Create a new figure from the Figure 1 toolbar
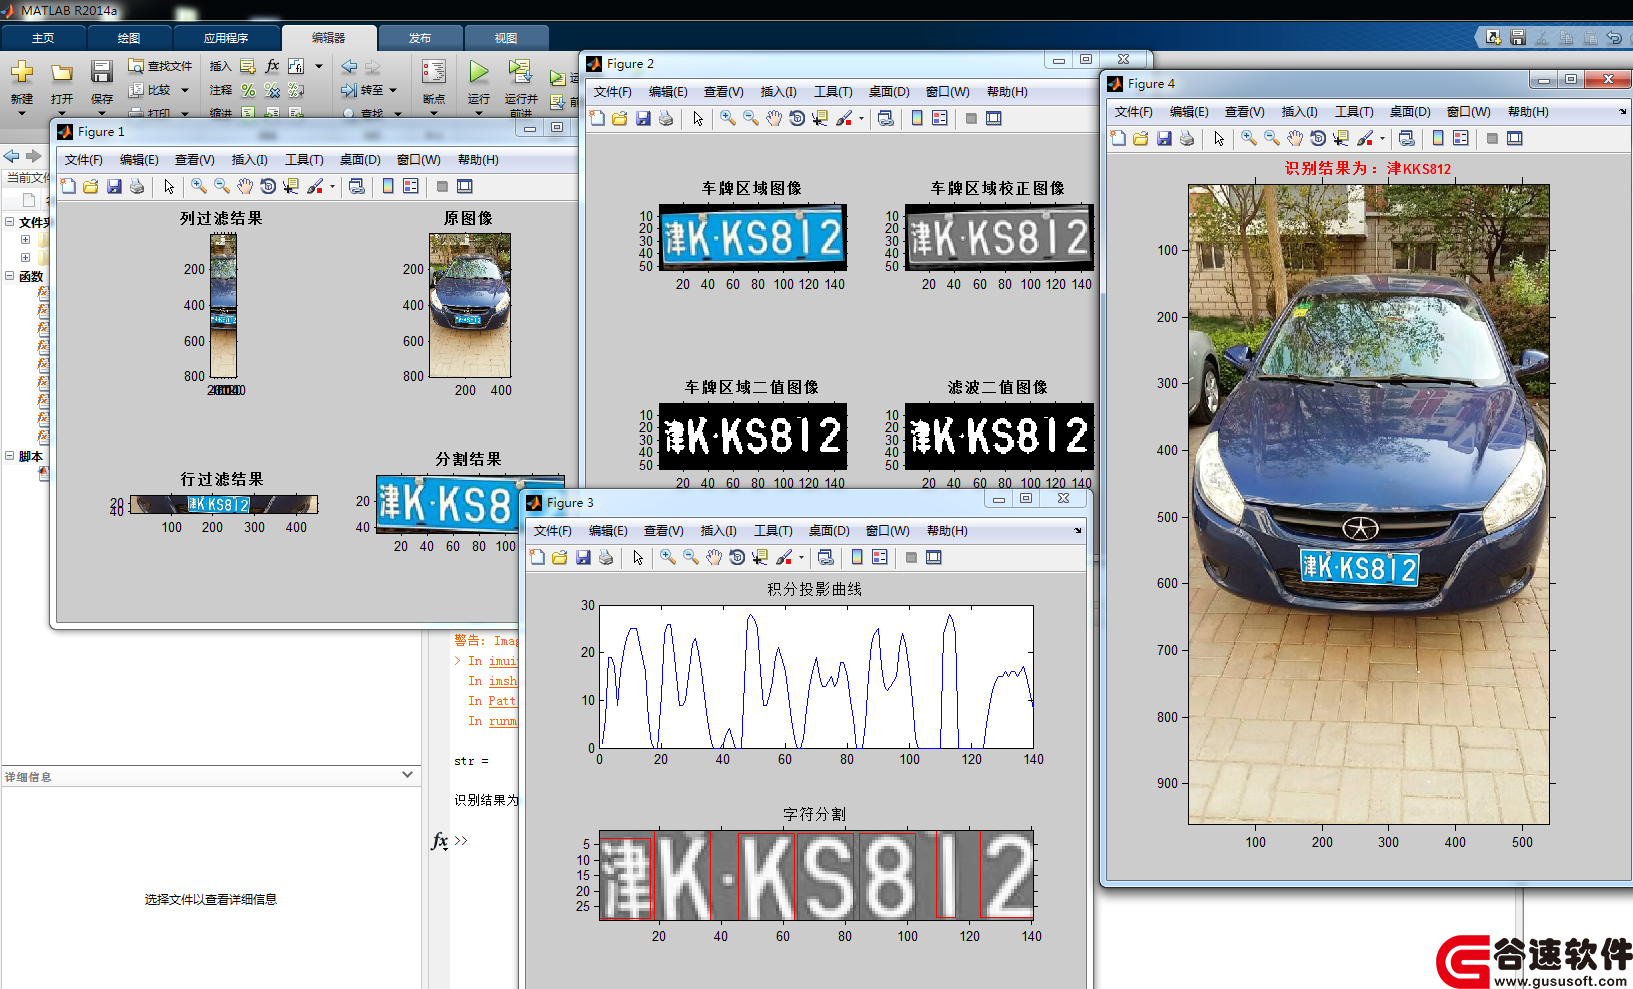The image size is (1633, 989). (x=68, y=186)
